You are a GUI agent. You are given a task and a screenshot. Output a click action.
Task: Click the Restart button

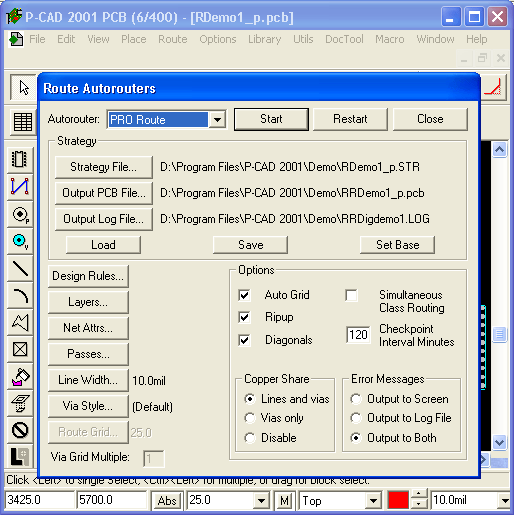pyautogui.click(x=350, y=119)
